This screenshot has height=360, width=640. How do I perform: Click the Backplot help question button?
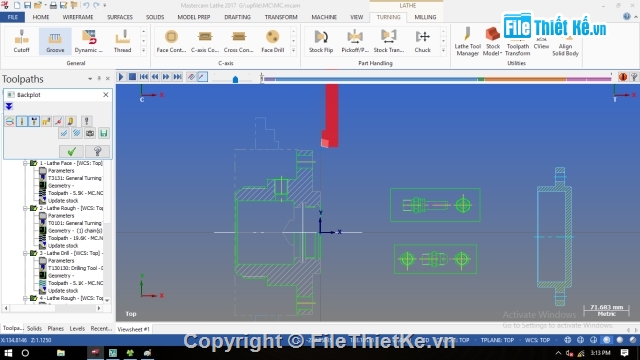click(97, 151)
